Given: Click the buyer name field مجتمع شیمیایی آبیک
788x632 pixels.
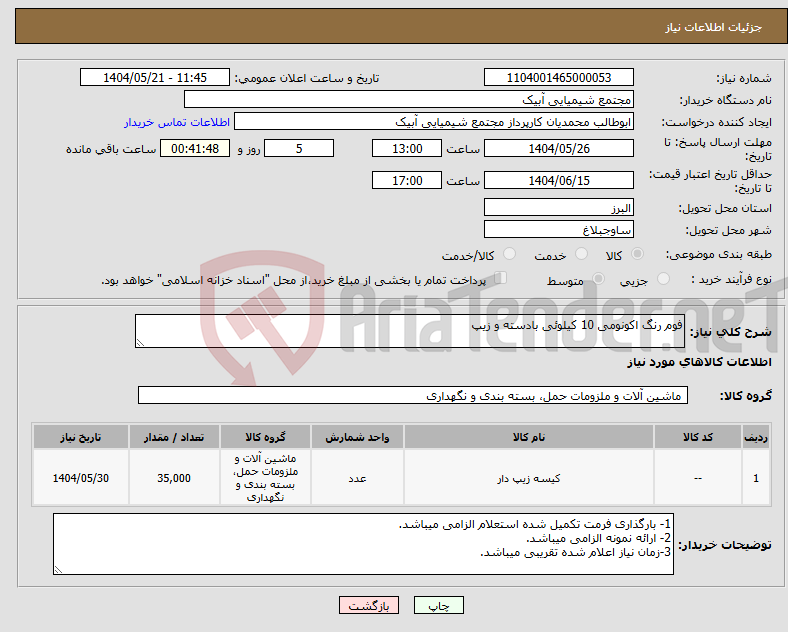Looking at the screenshot, I should click(x=409, y=99).
